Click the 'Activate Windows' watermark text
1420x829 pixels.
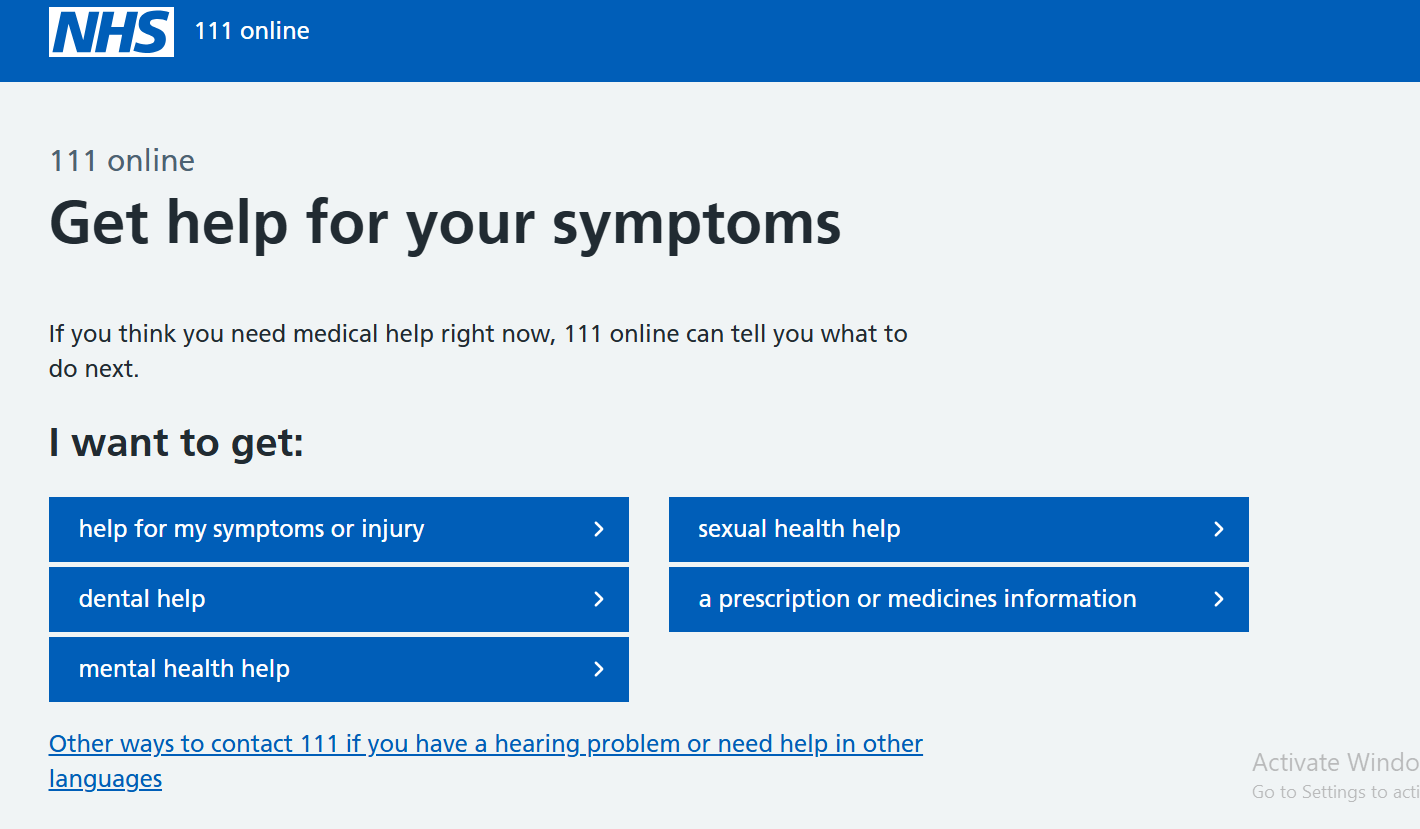(1335, 763)
